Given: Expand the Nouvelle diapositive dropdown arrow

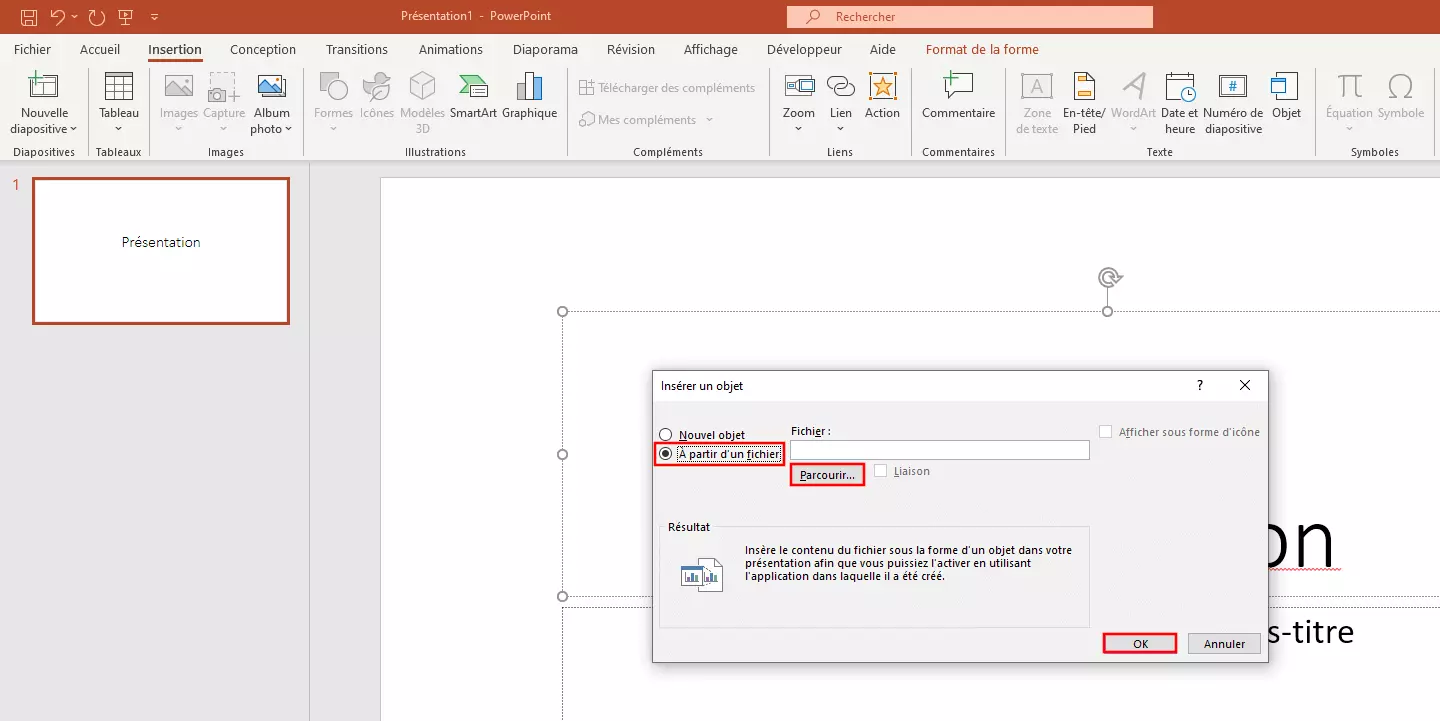Looking at the screenshot, I should point(73,129).
